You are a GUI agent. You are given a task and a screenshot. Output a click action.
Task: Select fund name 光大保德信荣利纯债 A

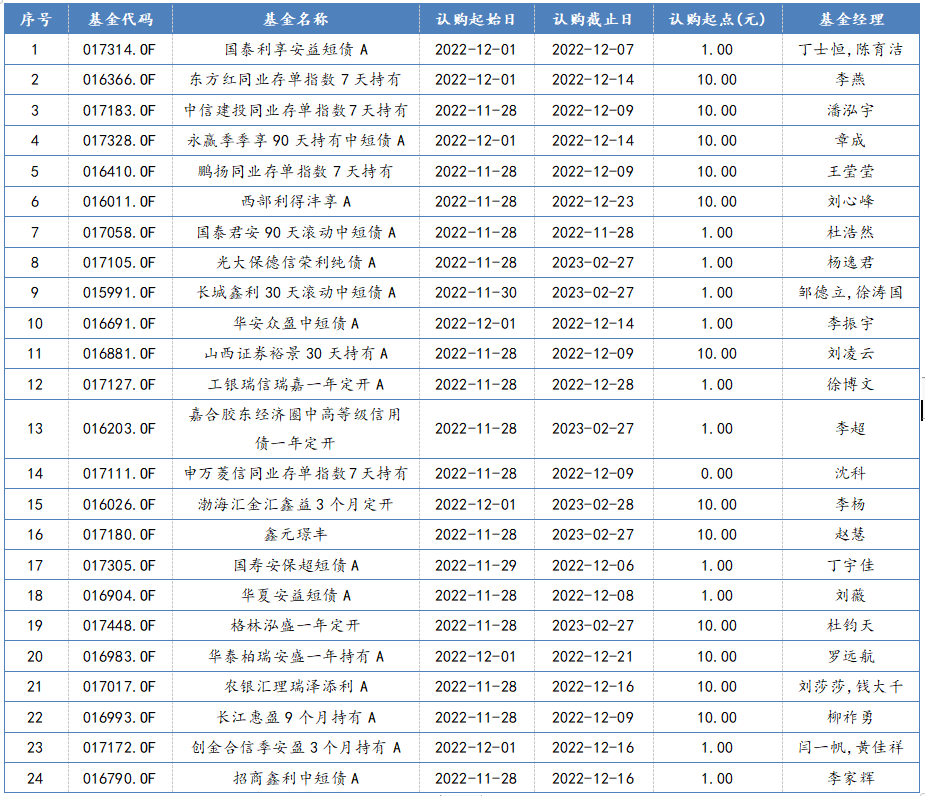pos(296,263)
